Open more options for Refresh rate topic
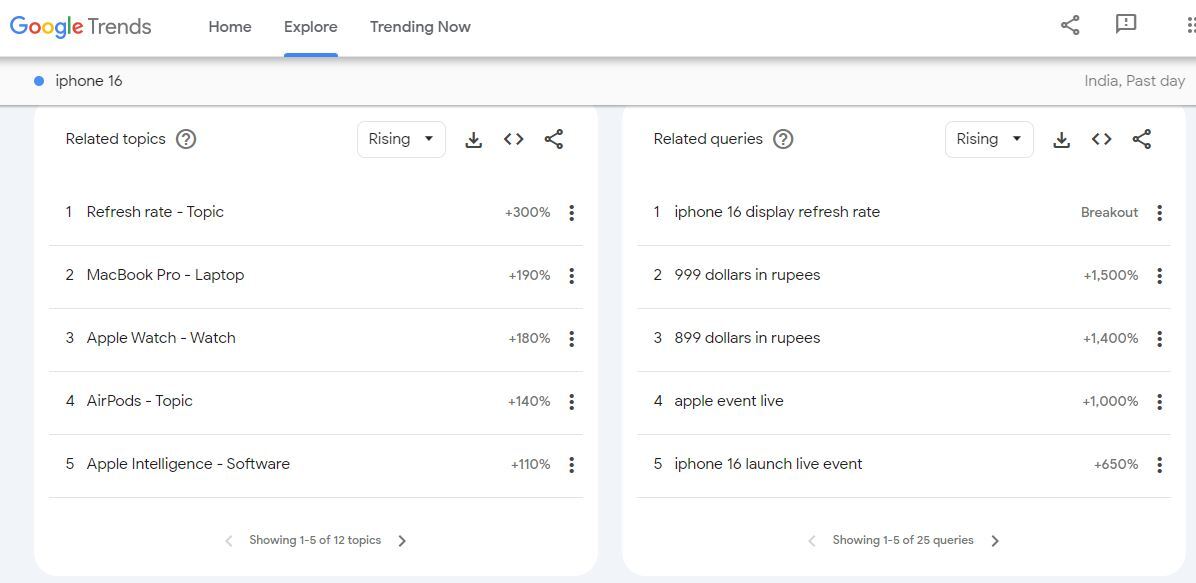The width and height of the screenshot is (1196, 583). [571, 213]
